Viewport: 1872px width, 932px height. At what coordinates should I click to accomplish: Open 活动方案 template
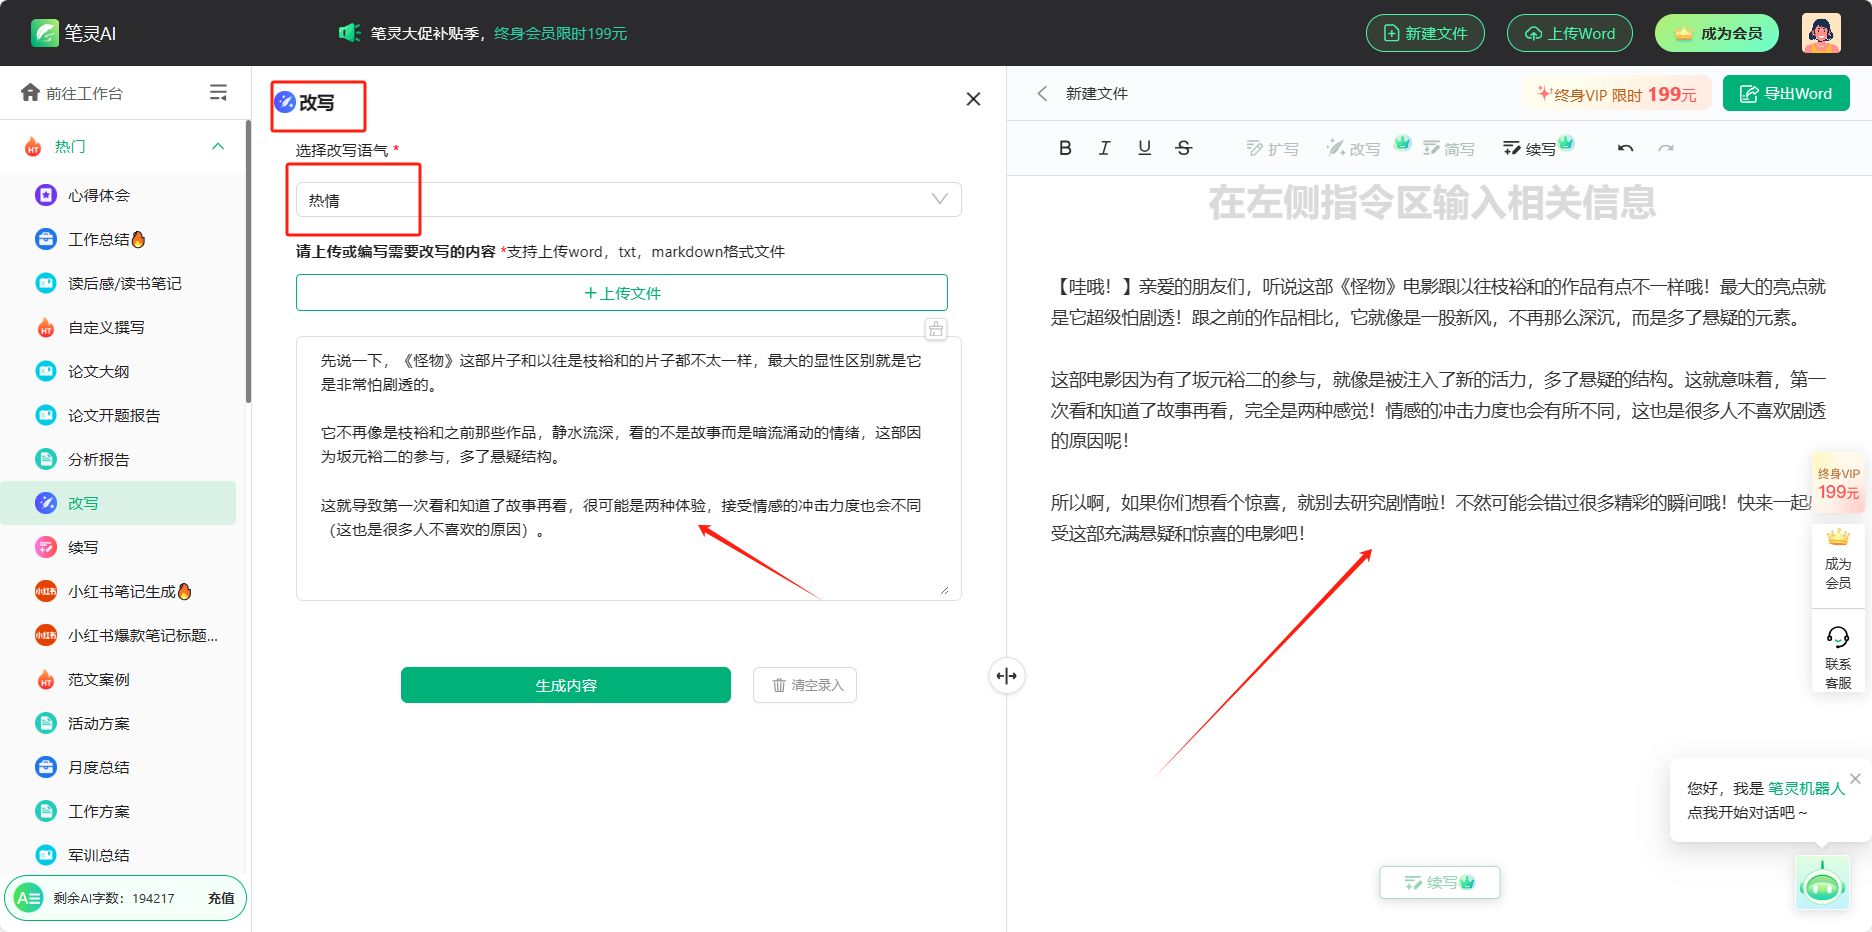click(x=118, y=723)
